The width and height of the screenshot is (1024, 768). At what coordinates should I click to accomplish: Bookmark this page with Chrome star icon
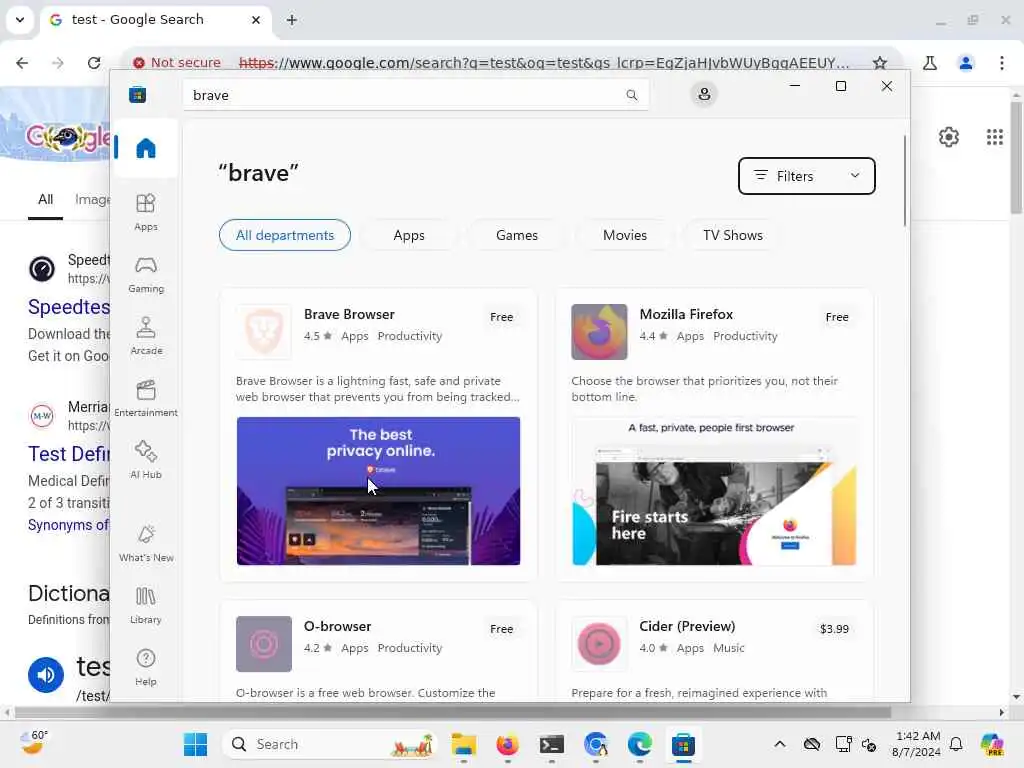pos(880,63)
